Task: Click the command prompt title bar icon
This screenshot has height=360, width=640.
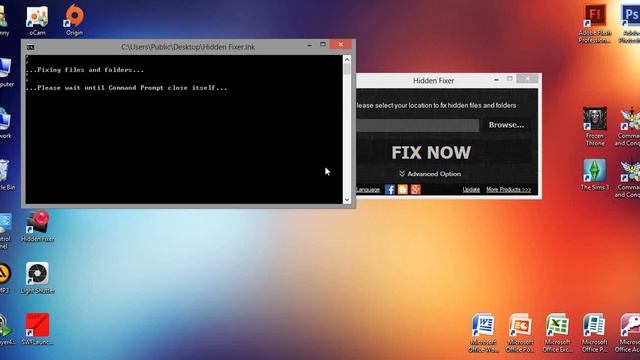Action: click(x=30, y=47)
